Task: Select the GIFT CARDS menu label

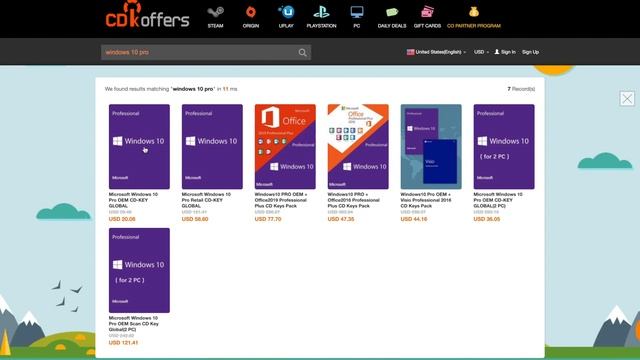Action: (427, 26)
